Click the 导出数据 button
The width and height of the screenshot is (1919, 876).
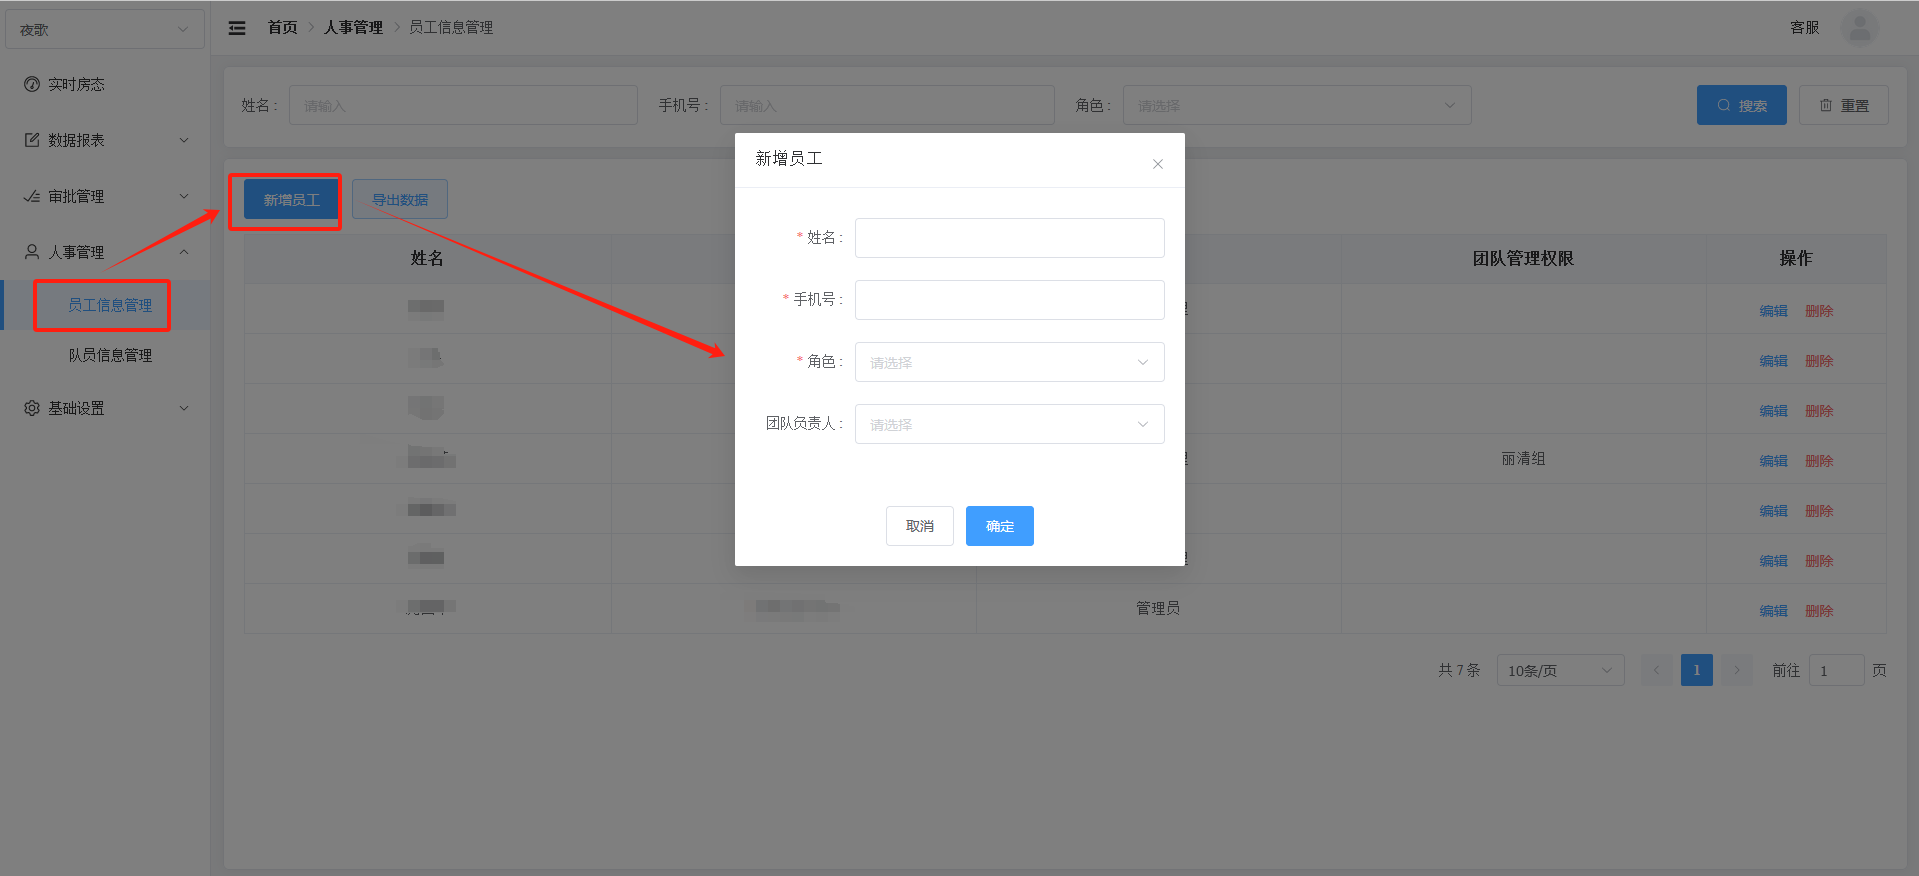pyautogui.click(x=400, y=200)
